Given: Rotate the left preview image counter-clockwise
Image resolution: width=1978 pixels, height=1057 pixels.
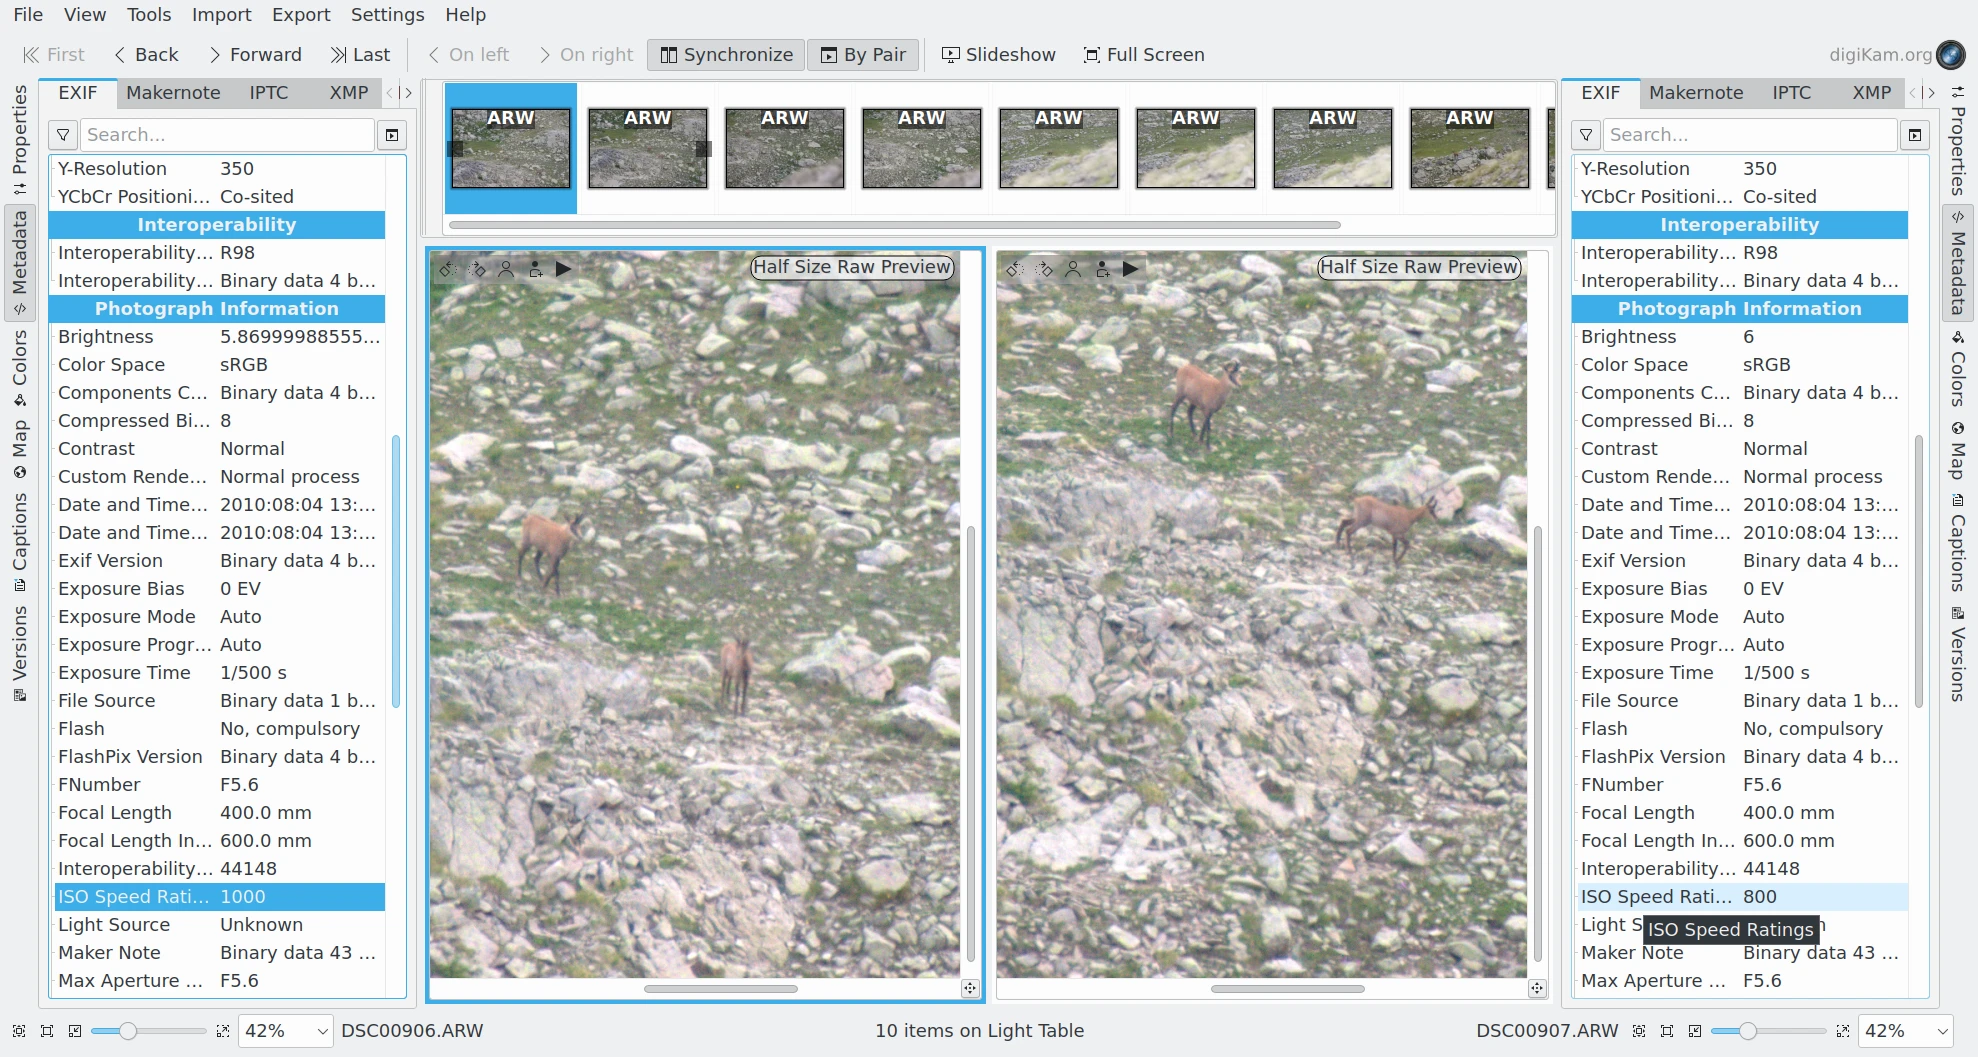Looking at the screenshot, I should [448, 269].
